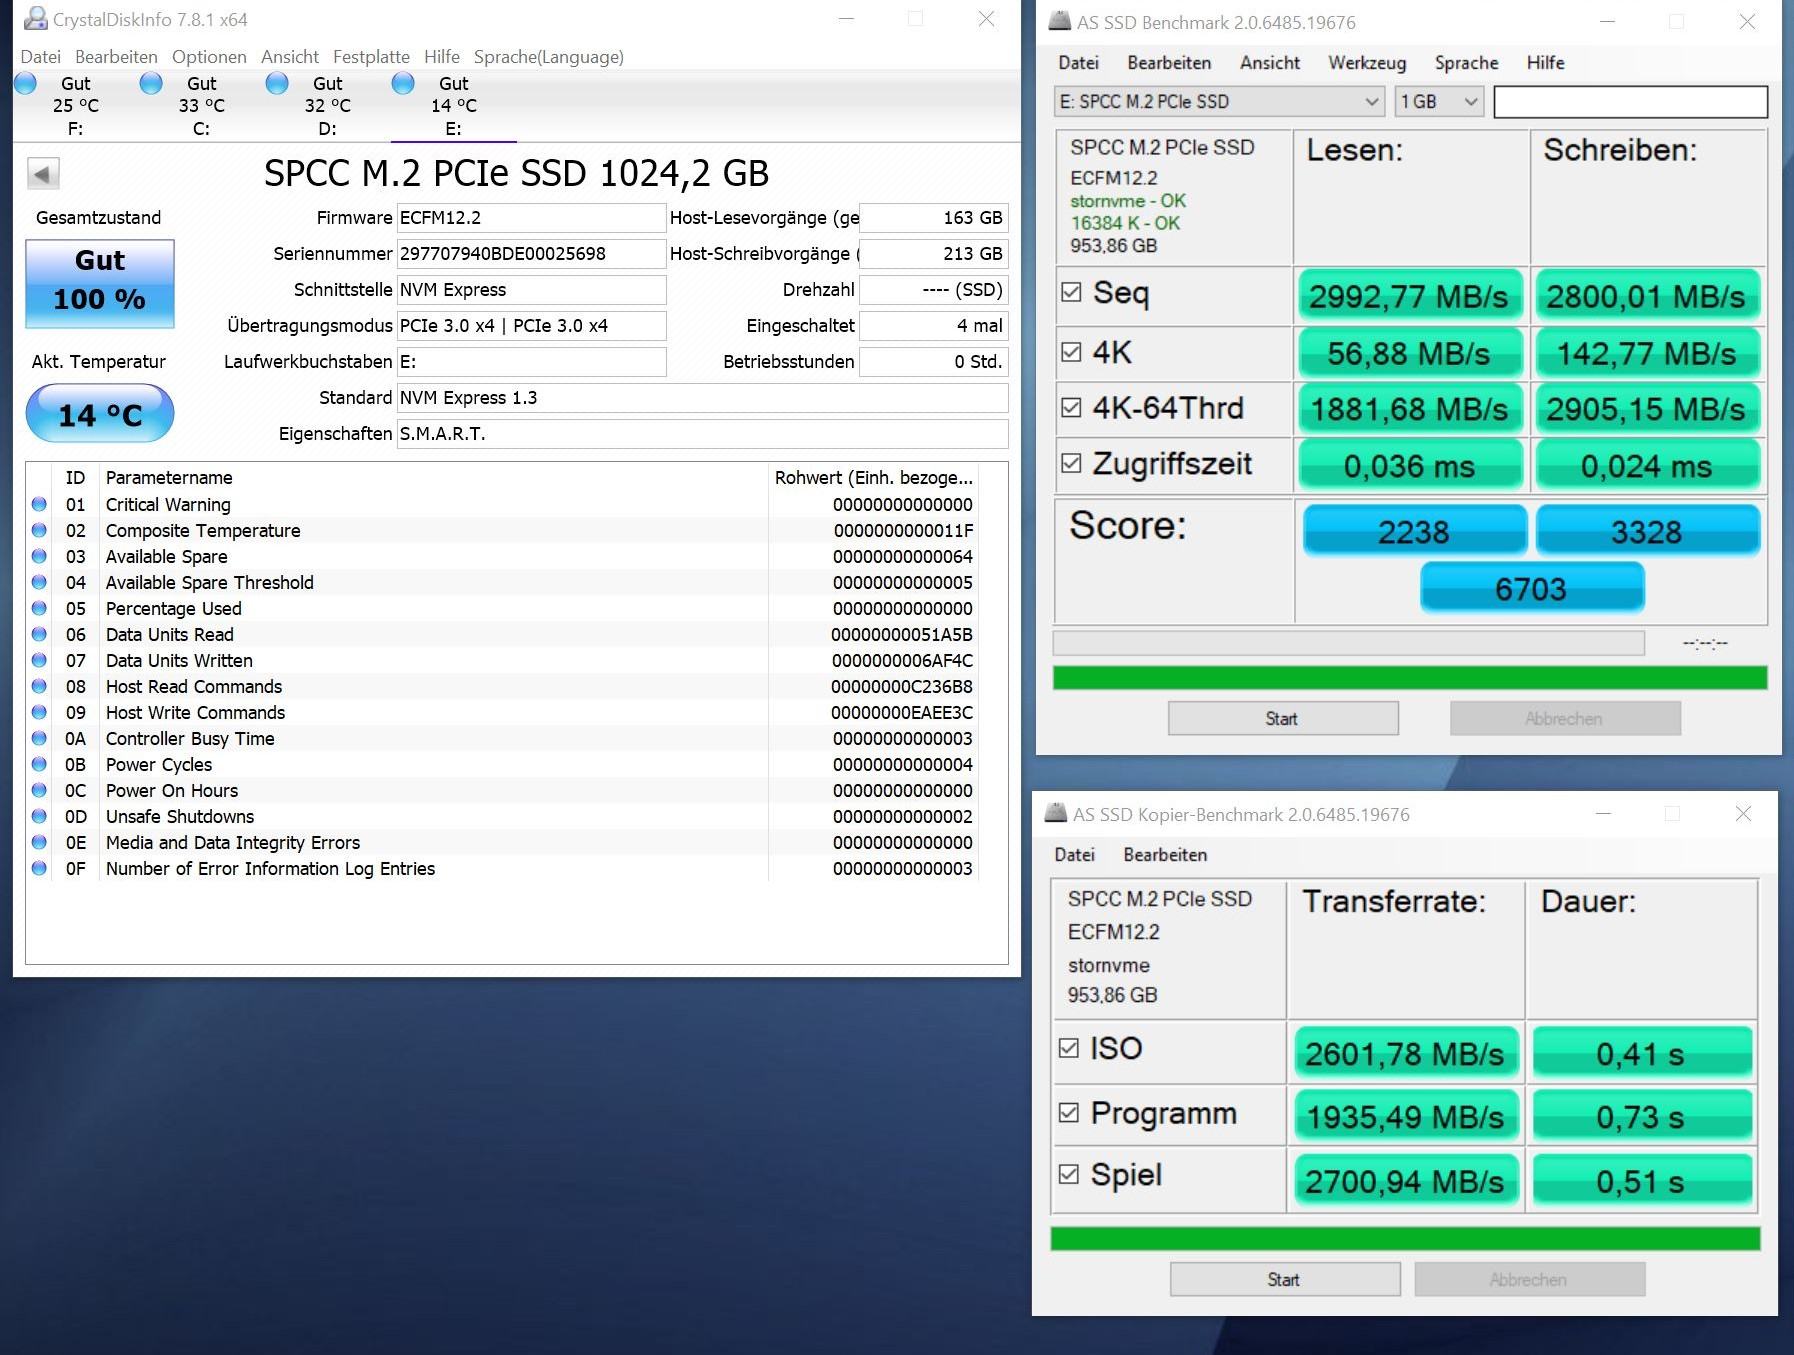Click the Parametername column header
1794x1355 pixels.
pos(433,478)
